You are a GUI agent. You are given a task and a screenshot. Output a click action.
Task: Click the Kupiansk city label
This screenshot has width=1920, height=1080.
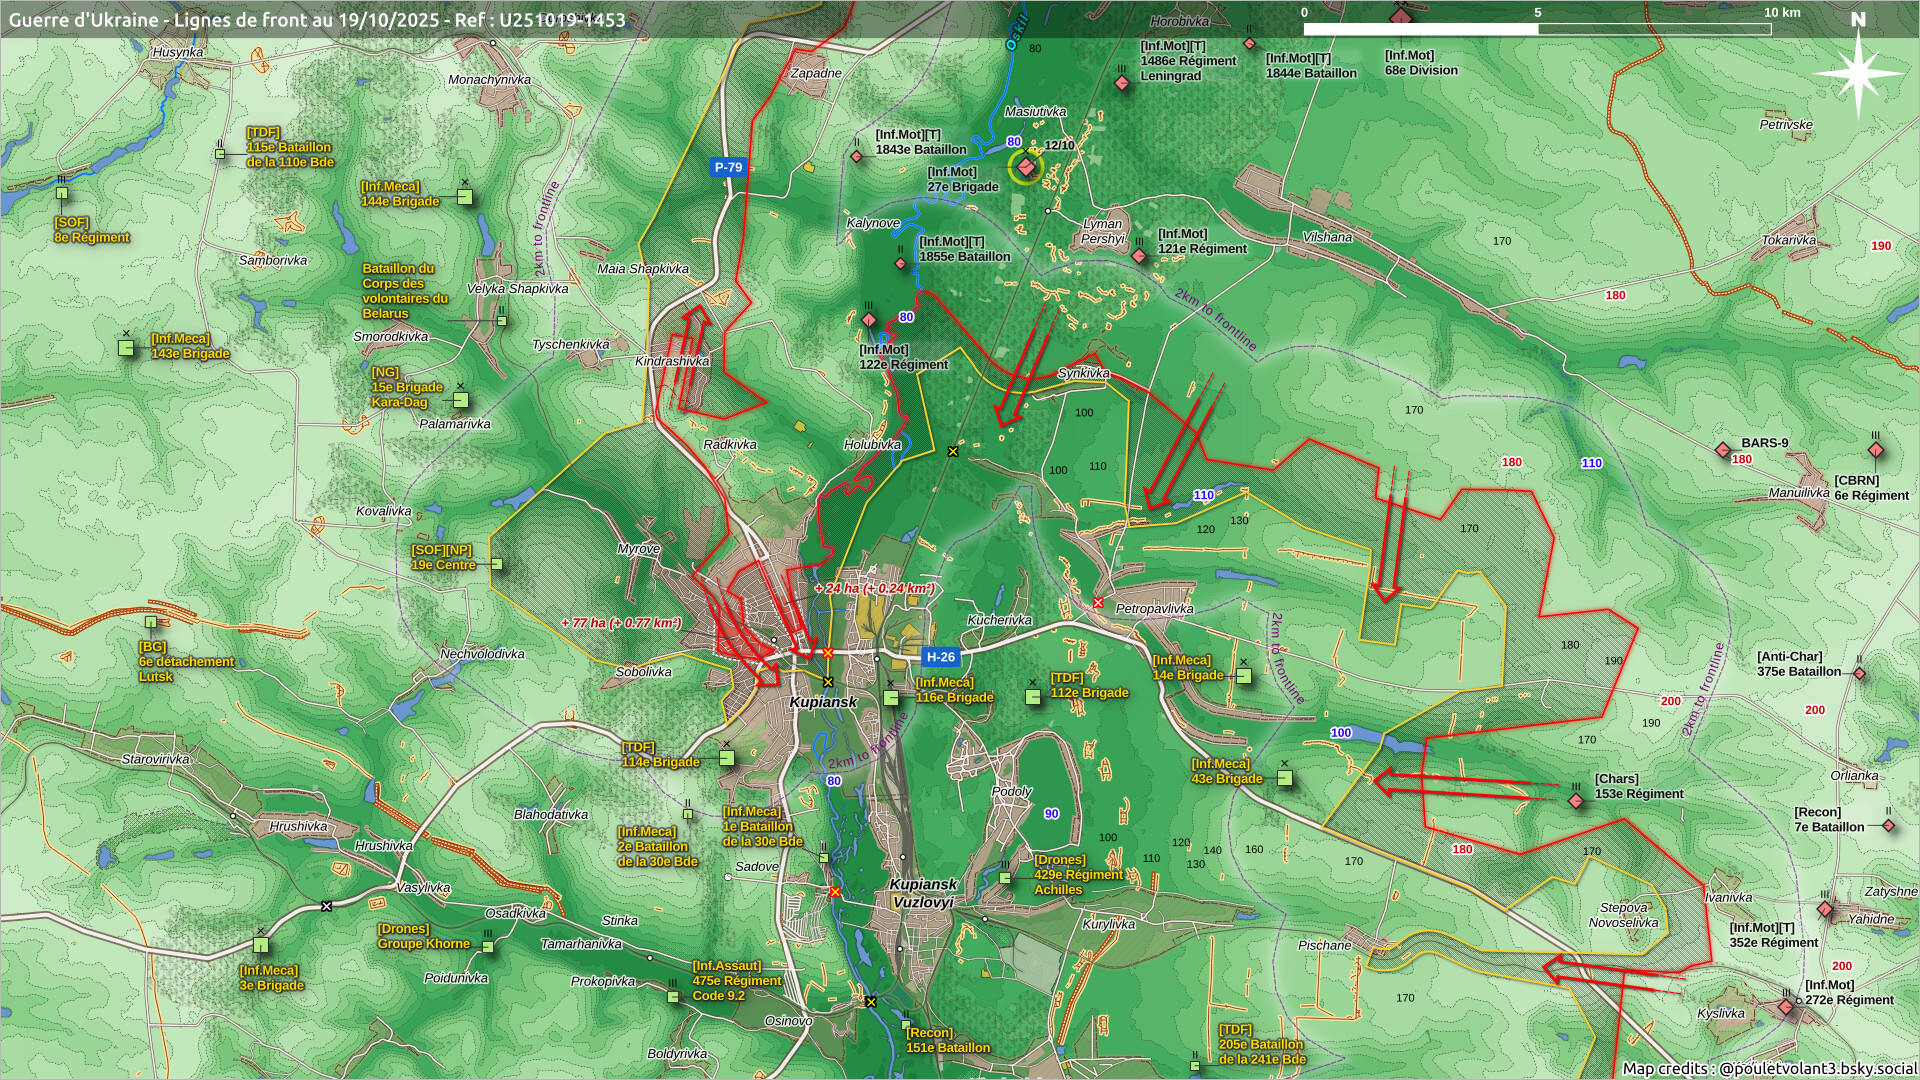[x=823, y=702]
